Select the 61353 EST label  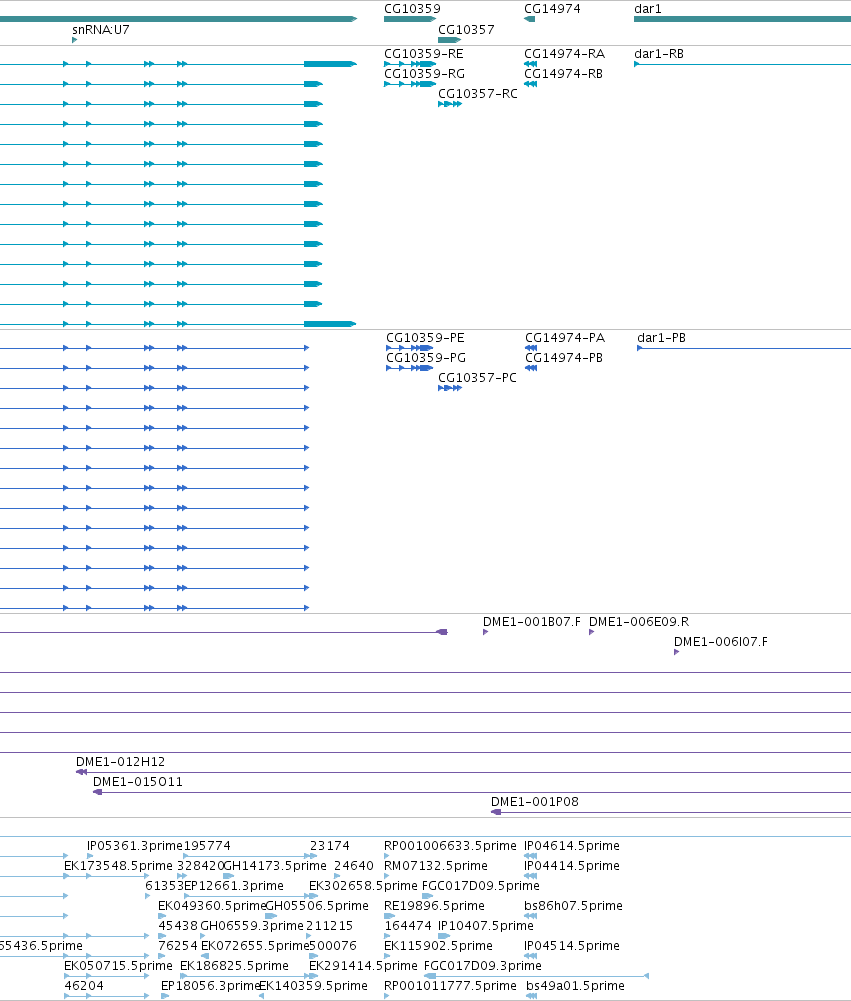[165, 885]
